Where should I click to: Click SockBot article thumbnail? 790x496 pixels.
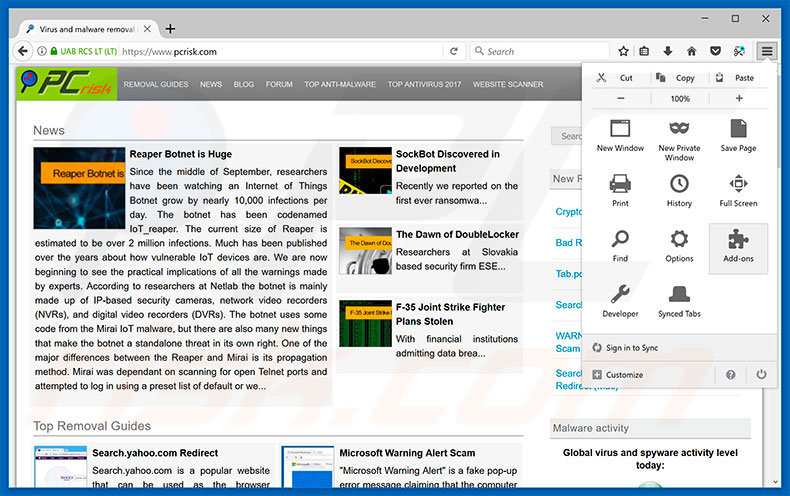coord(365,170)
